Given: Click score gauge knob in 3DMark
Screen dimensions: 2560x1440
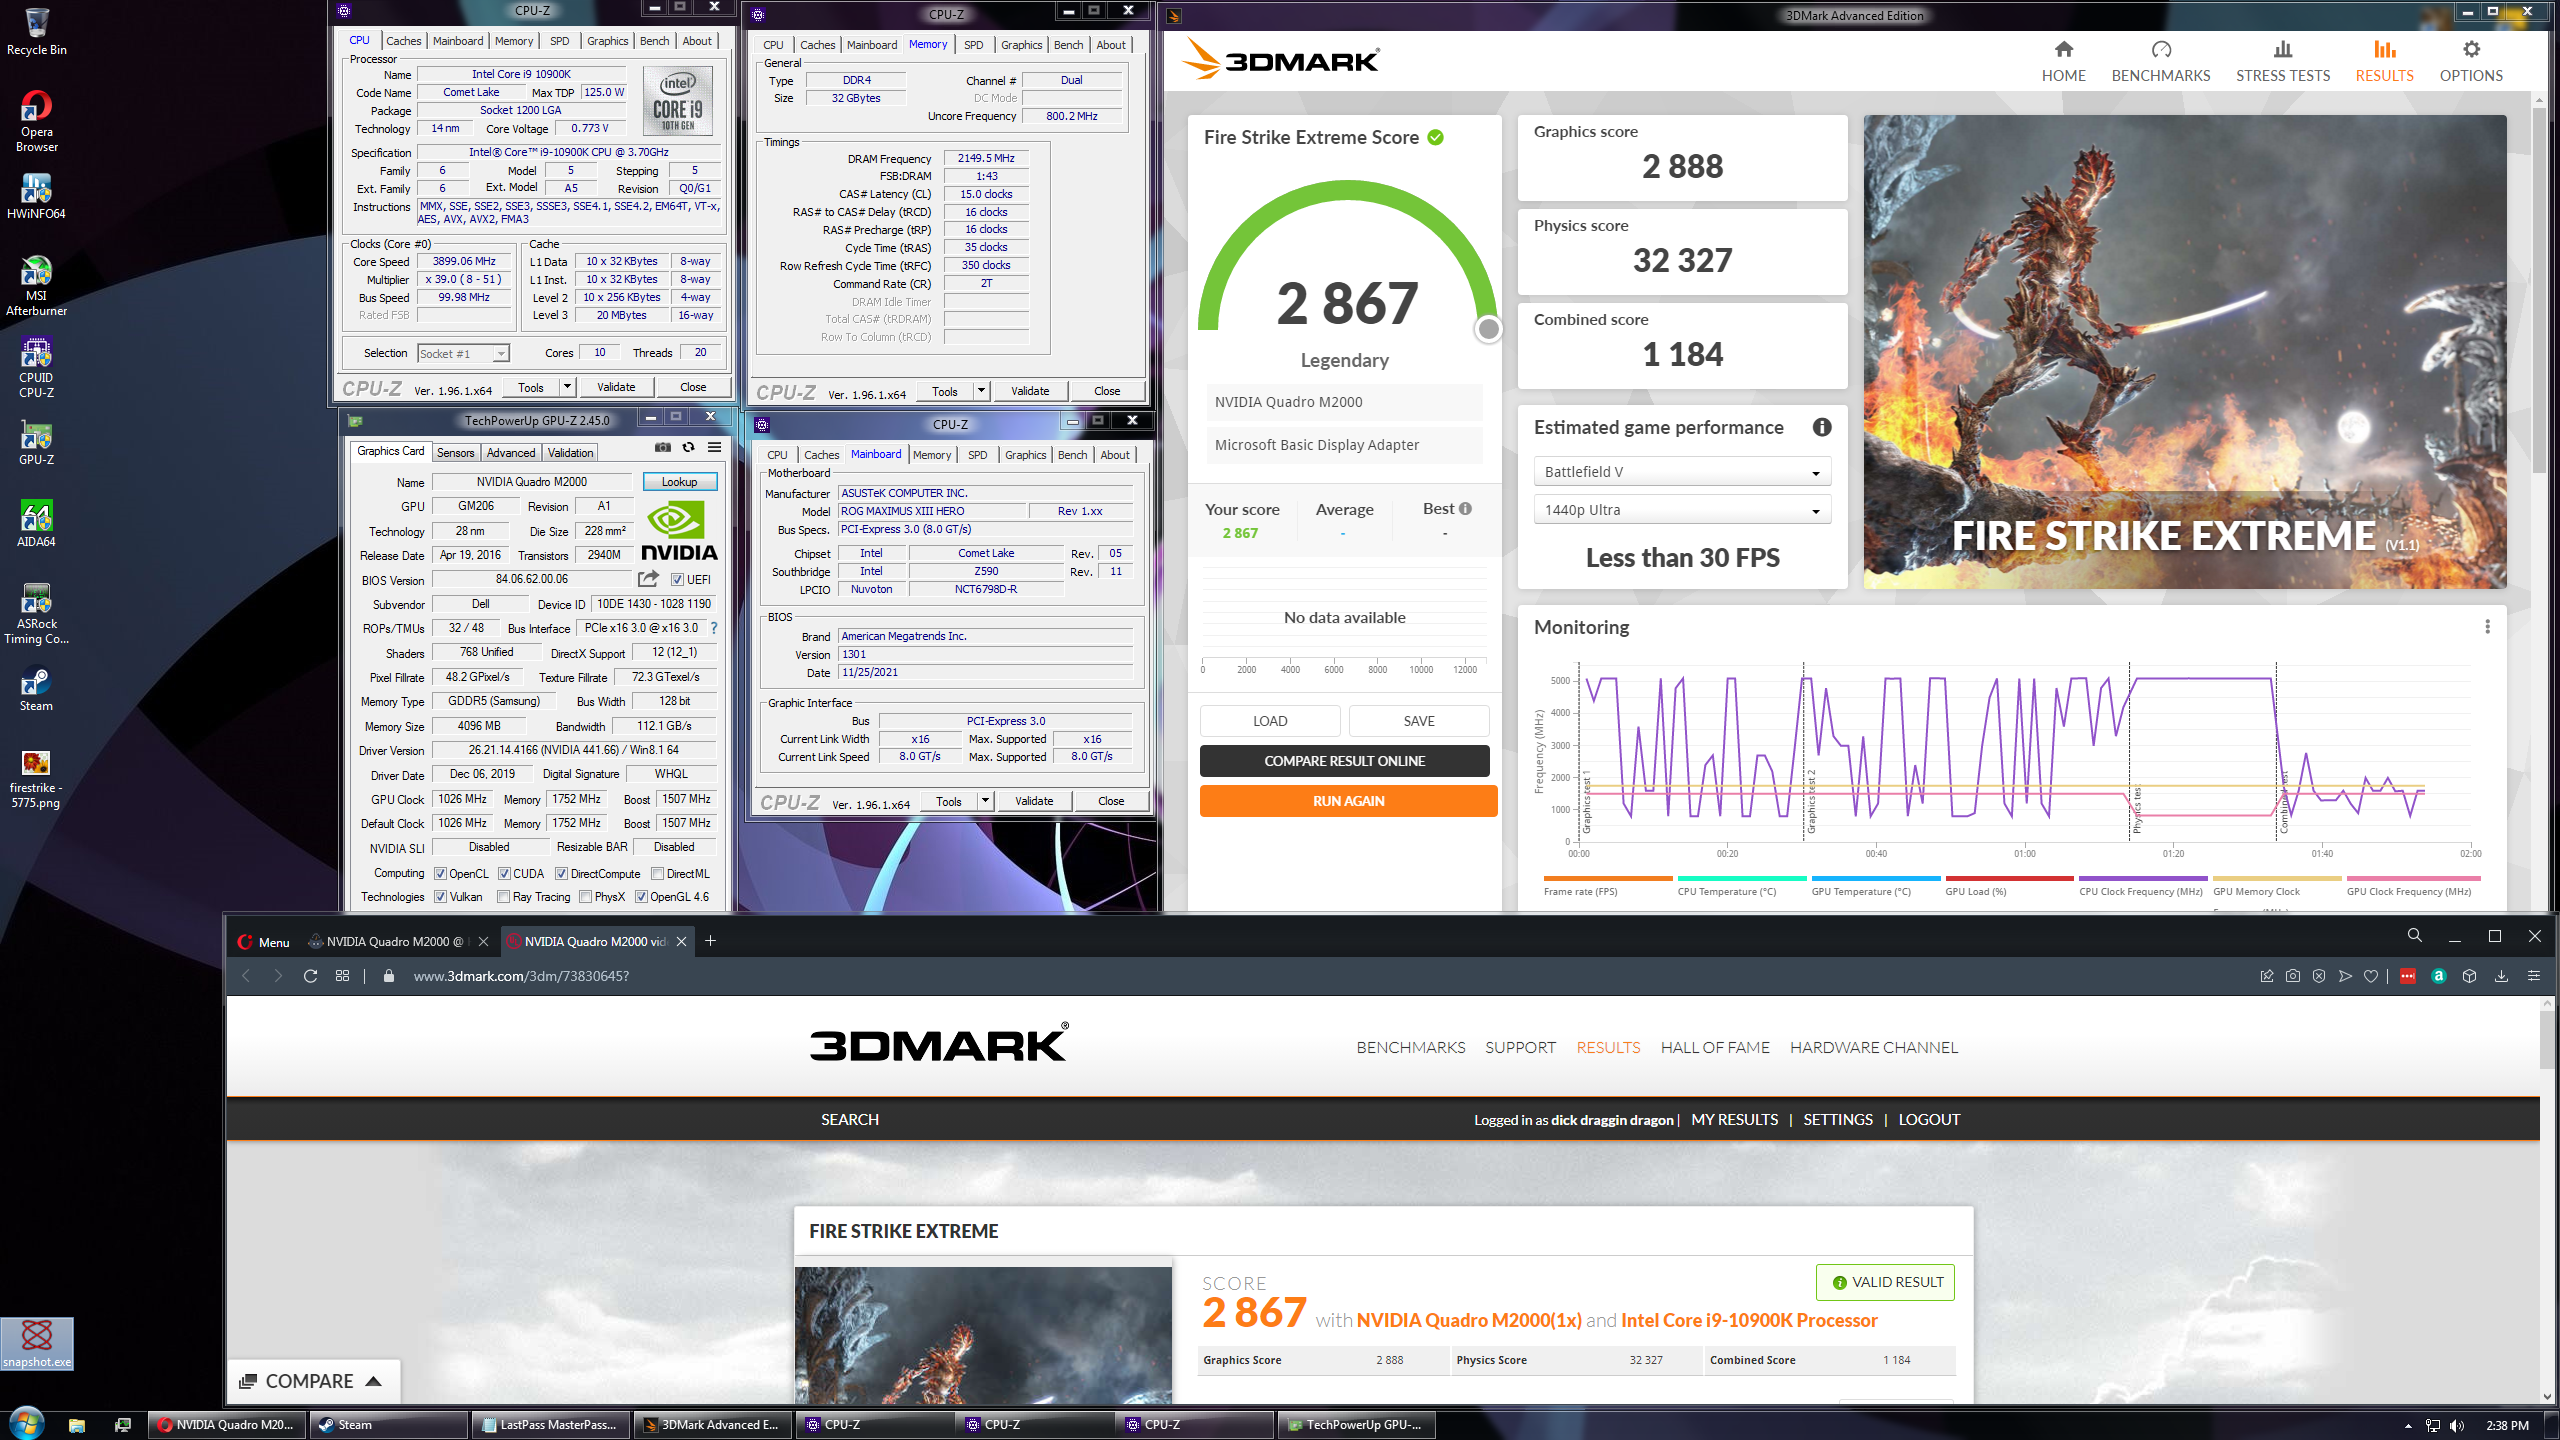Looking at the screenshot, I should tap(1488, 329).
